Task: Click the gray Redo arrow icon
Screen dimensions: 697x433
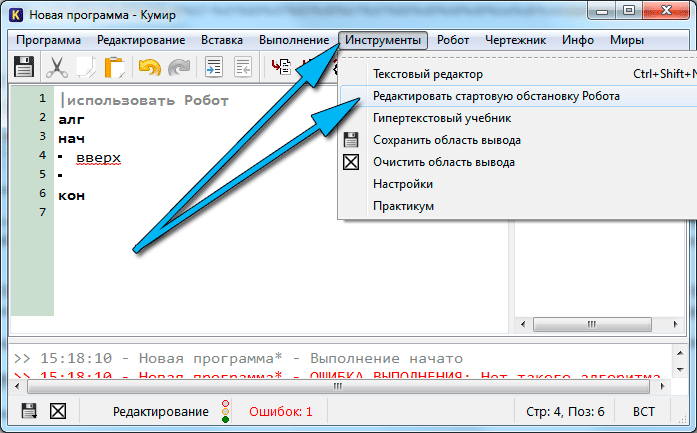Action: [x=179, y=67]
